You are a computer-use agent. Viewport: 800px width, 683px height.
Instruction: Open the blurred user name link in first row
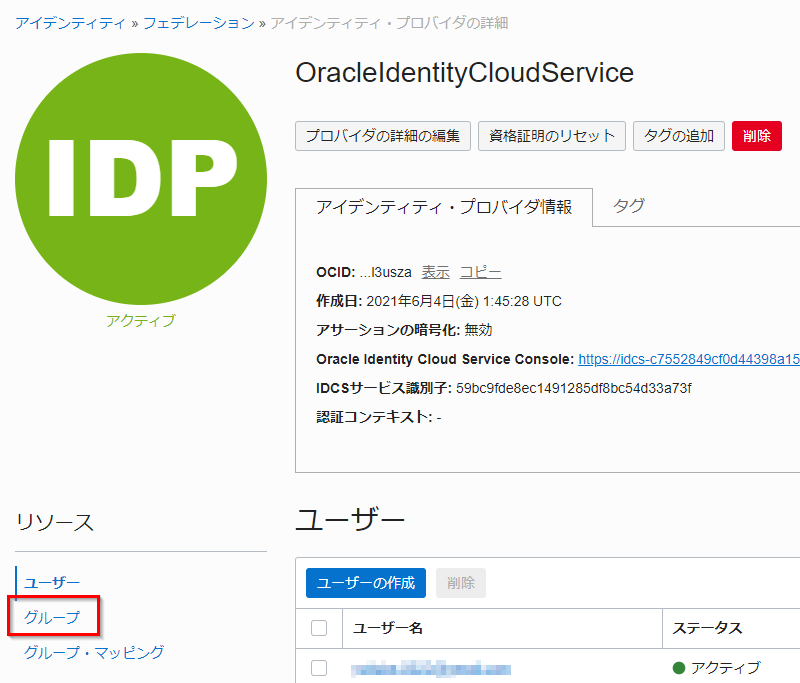click(x=431, y=669)
